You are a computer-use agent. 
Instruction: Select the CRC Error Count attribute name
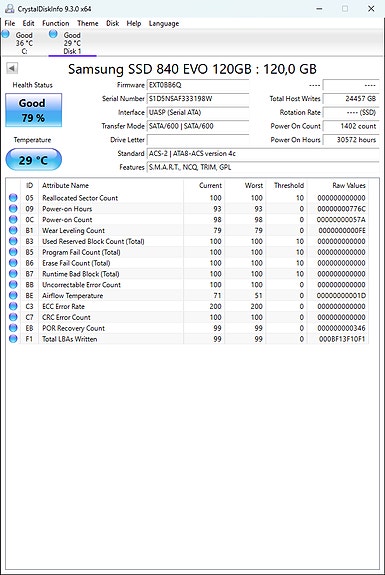click(x=66, y=318)
